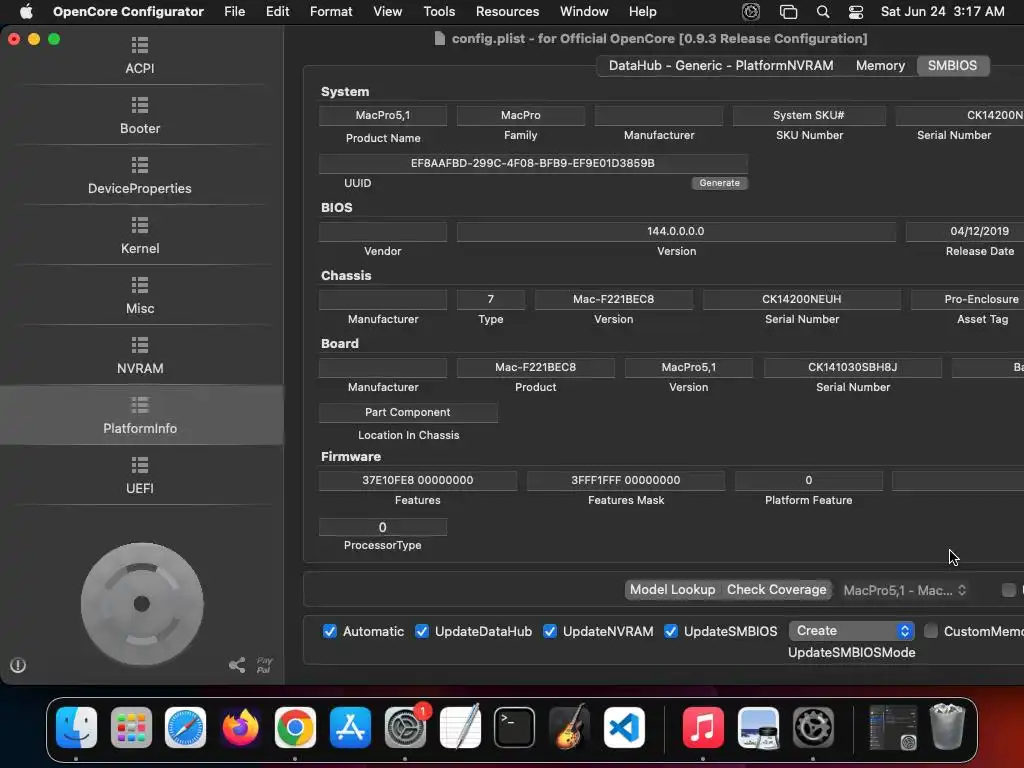This screenshot has width=1024, height=768.
Task: Open Google Chrome from the dock
Action: click(x=295, y=727)
